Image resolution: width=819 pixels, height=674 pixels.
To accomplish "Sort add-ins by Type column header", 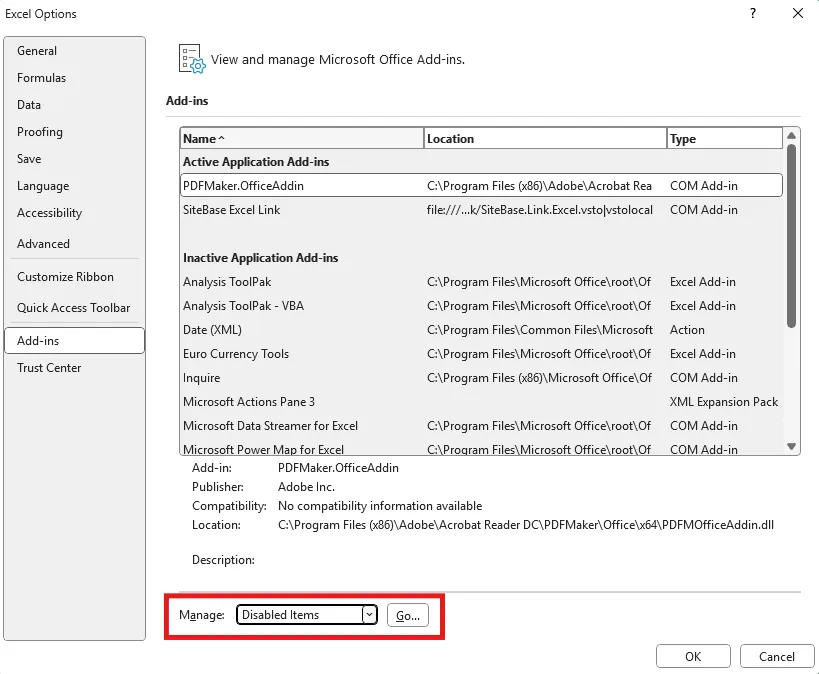I will [724, 138].
